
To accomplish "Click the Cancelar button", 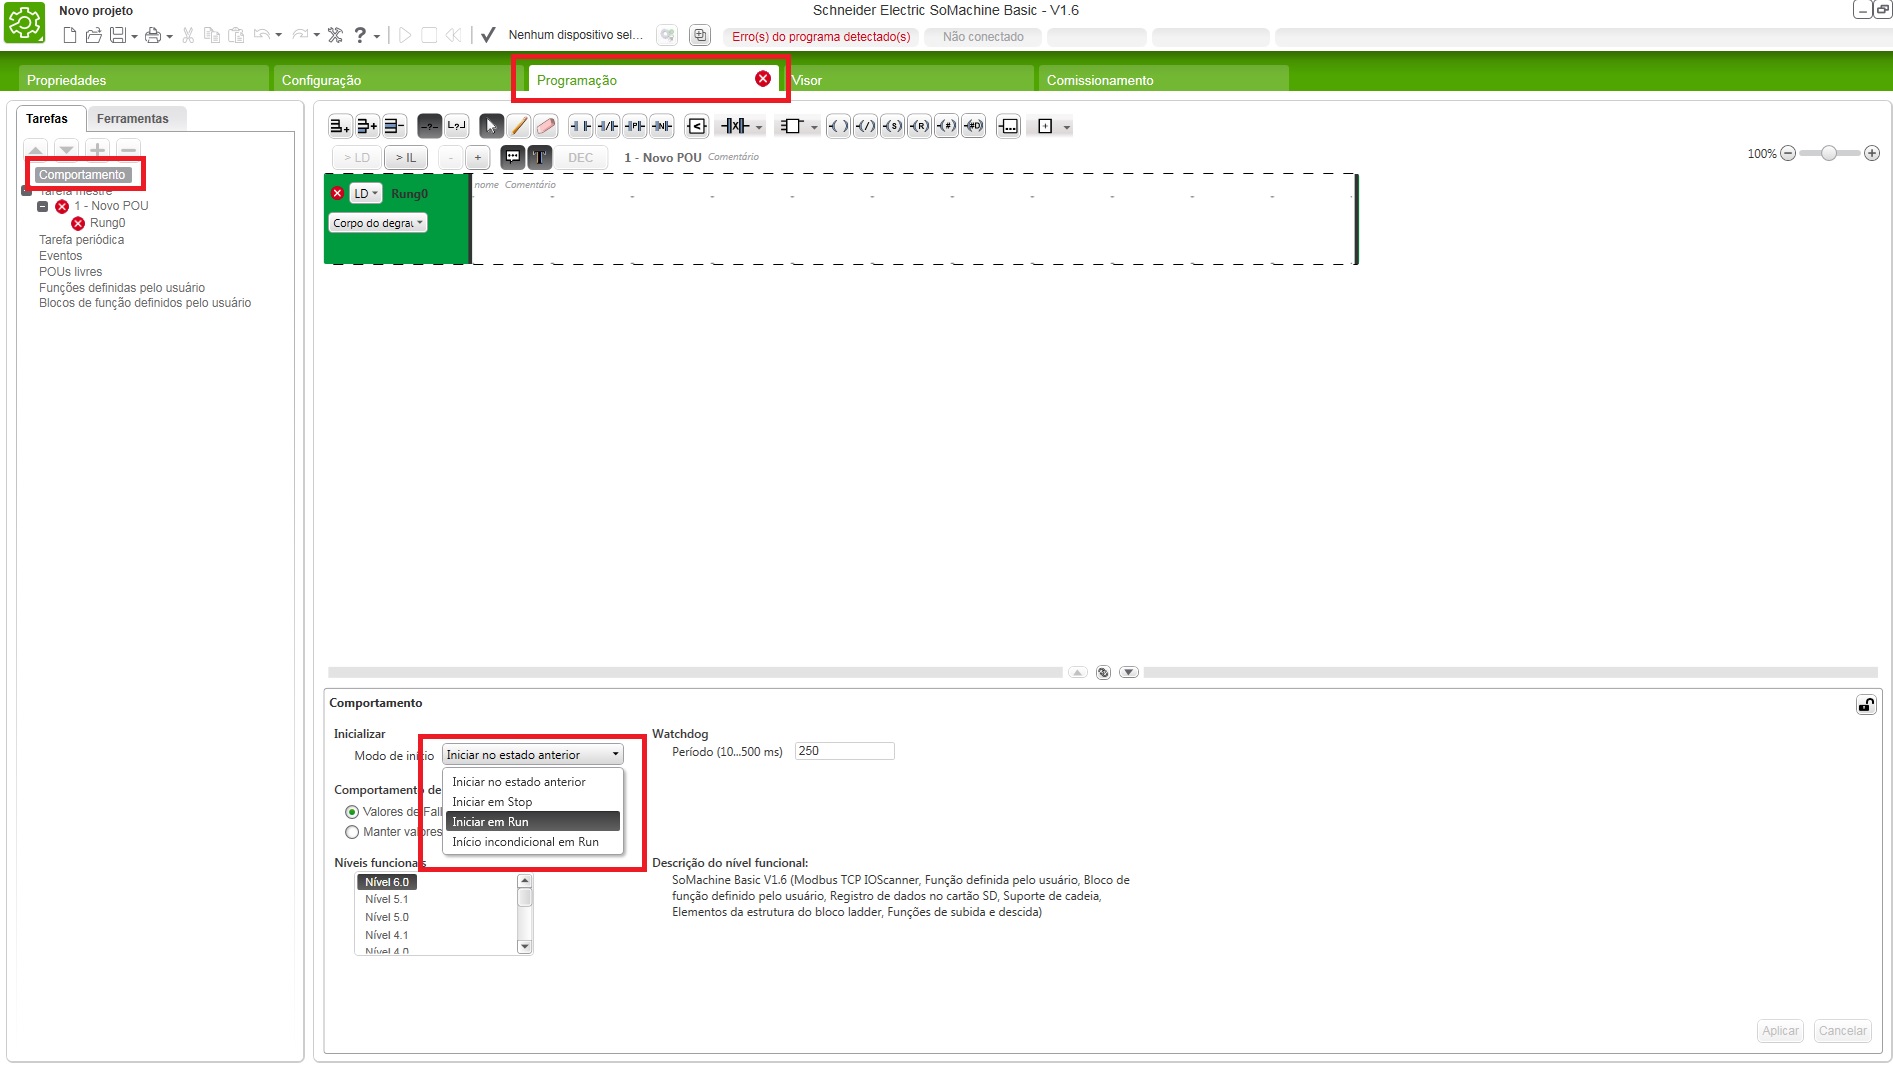I will pyautogui.click(x=1842, y=1031).
